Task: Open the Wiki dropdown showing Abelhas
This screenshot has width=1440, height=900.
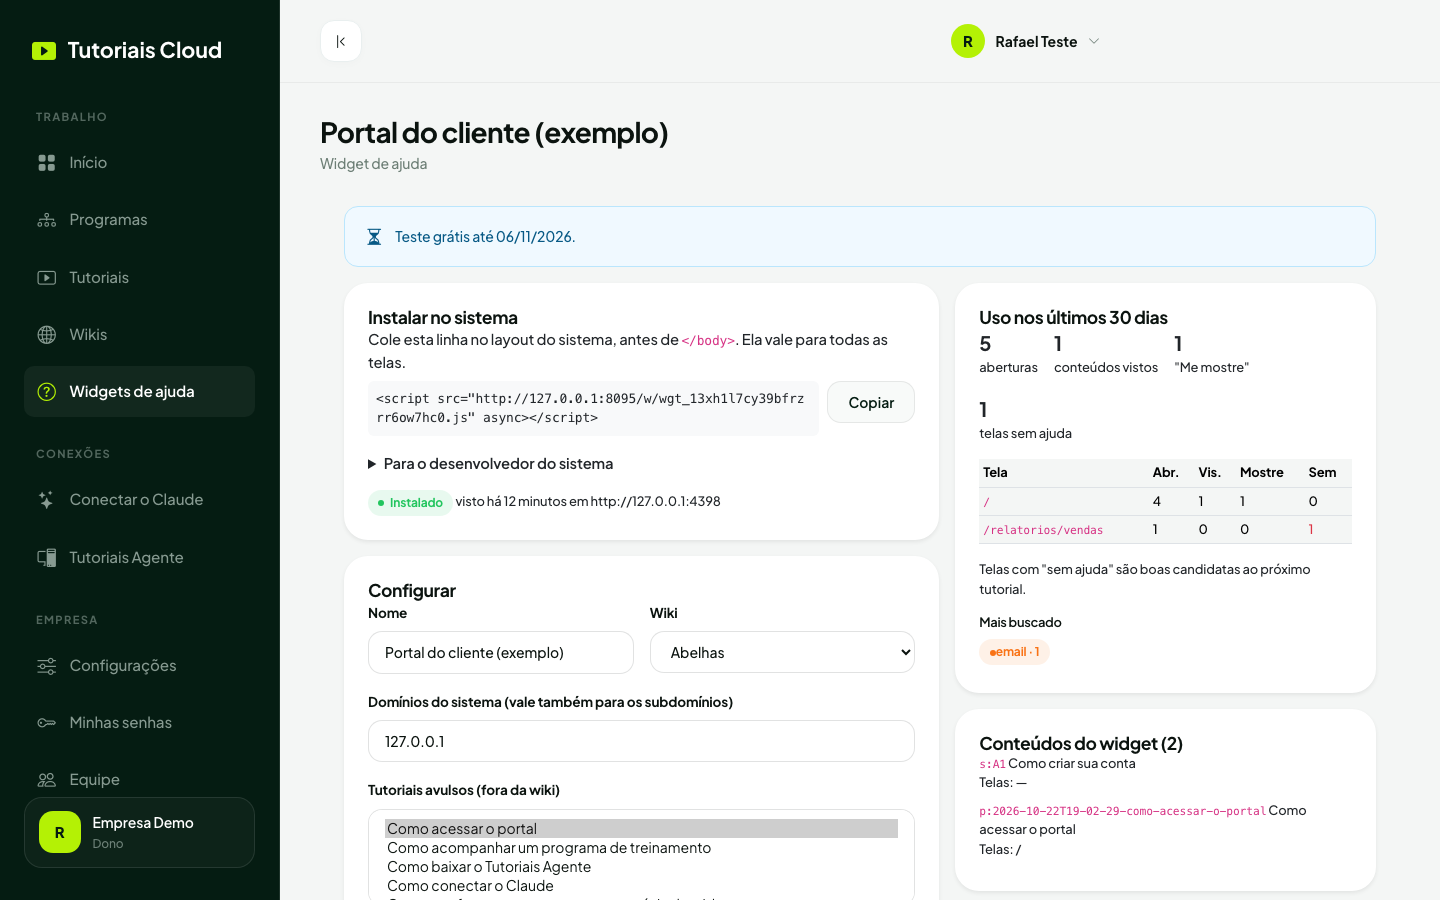Action: point(782,653)
